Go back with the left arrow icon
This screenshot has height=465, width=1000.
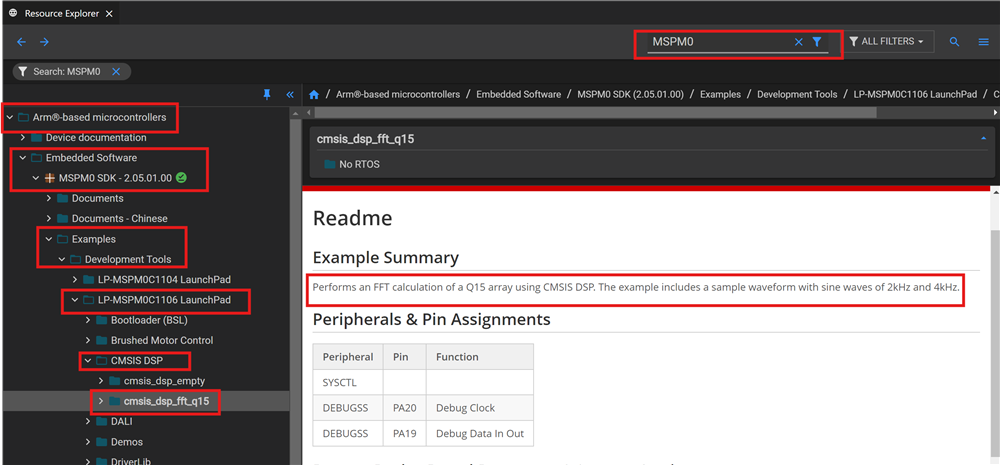pyautogui.click(x=21, y=42)
